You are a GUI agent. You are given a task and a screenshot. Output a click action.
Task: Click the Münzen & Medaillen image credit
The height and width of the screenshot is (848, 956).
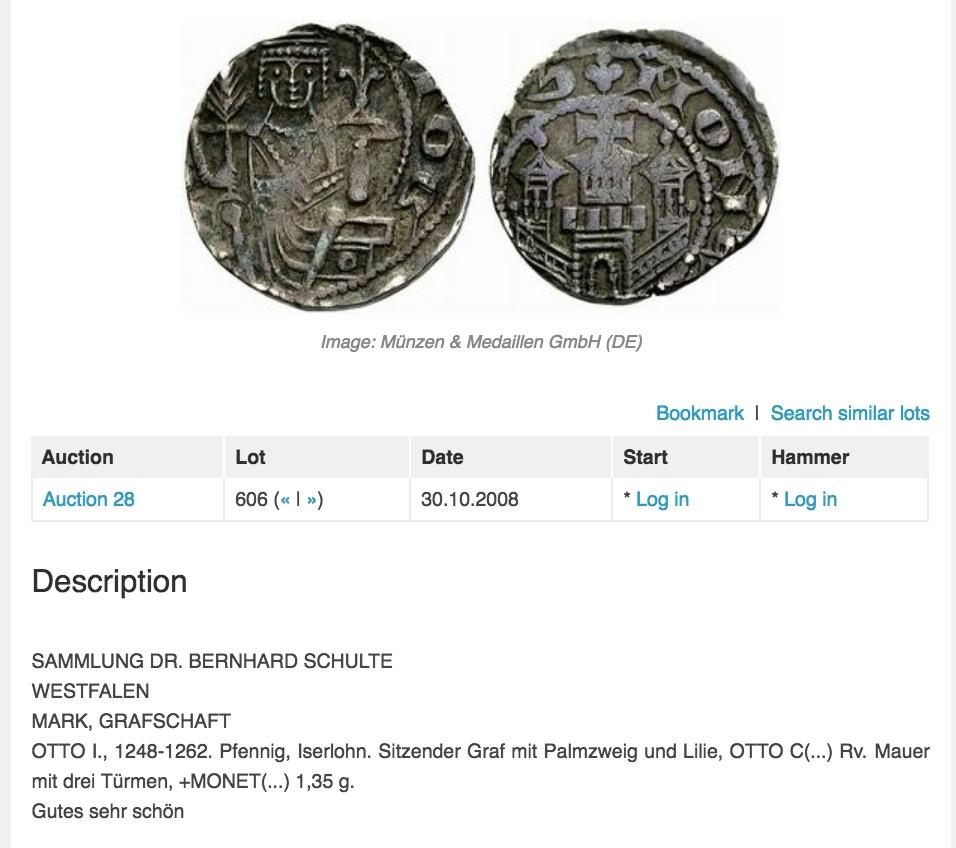click(481, 342)
